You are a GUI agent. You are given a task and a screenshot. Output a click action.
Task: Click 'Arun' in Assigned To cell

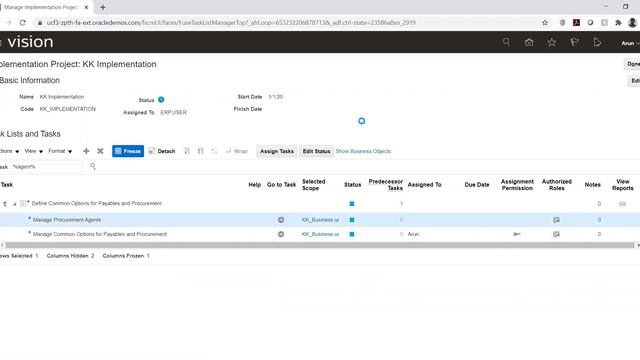pyautogui.click(x=413, y=234)
